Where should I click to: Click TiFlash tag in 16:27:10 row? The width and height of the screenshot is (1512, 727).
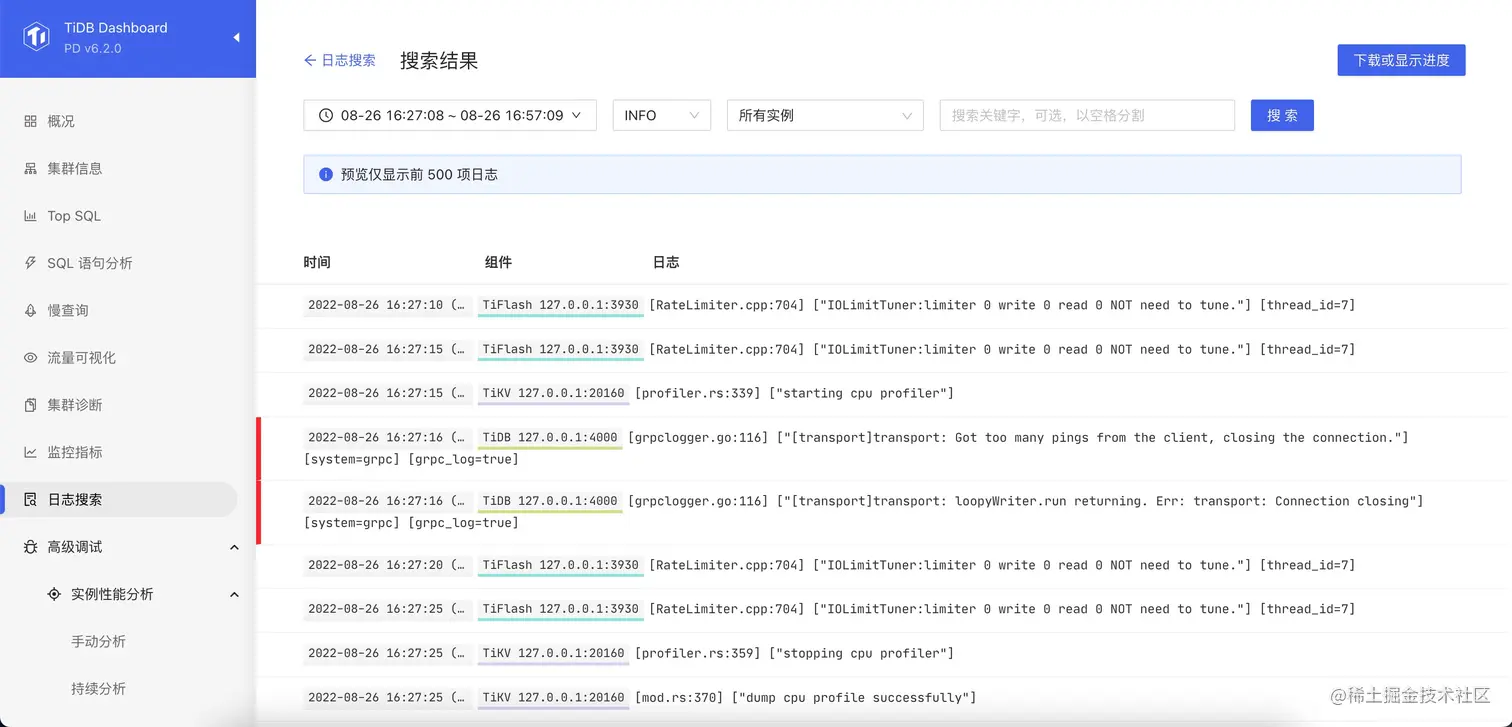tap(560, 306)
